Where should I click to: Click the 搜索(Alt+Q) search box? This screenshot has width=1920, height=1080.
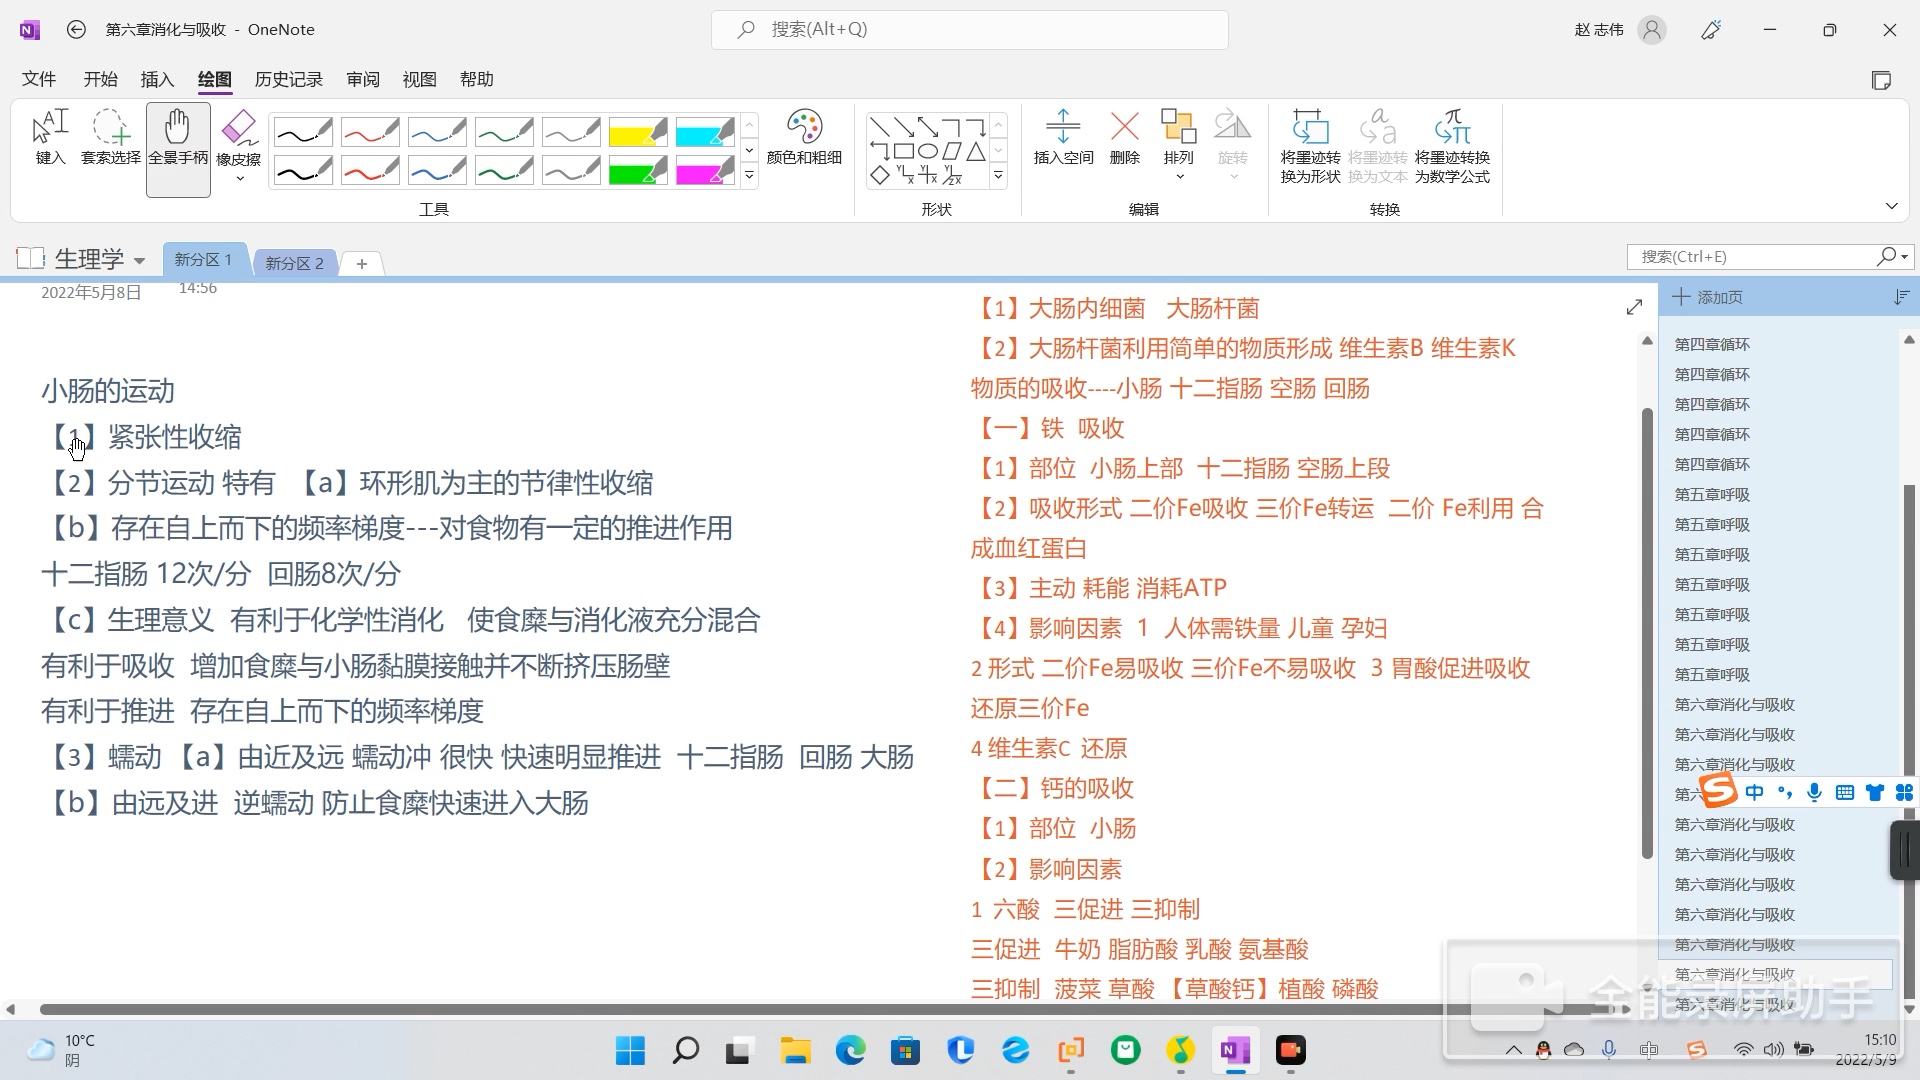tap(969, 30)
